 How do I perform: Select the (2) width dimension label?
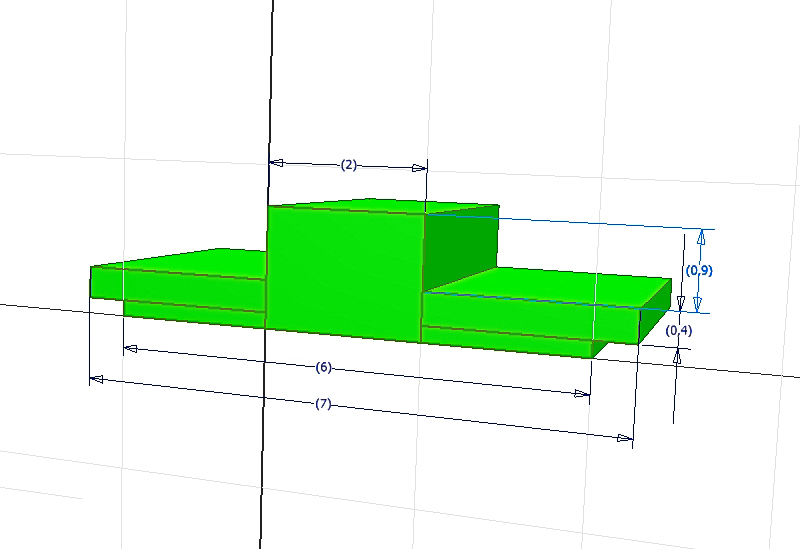[x=348, y=165]
